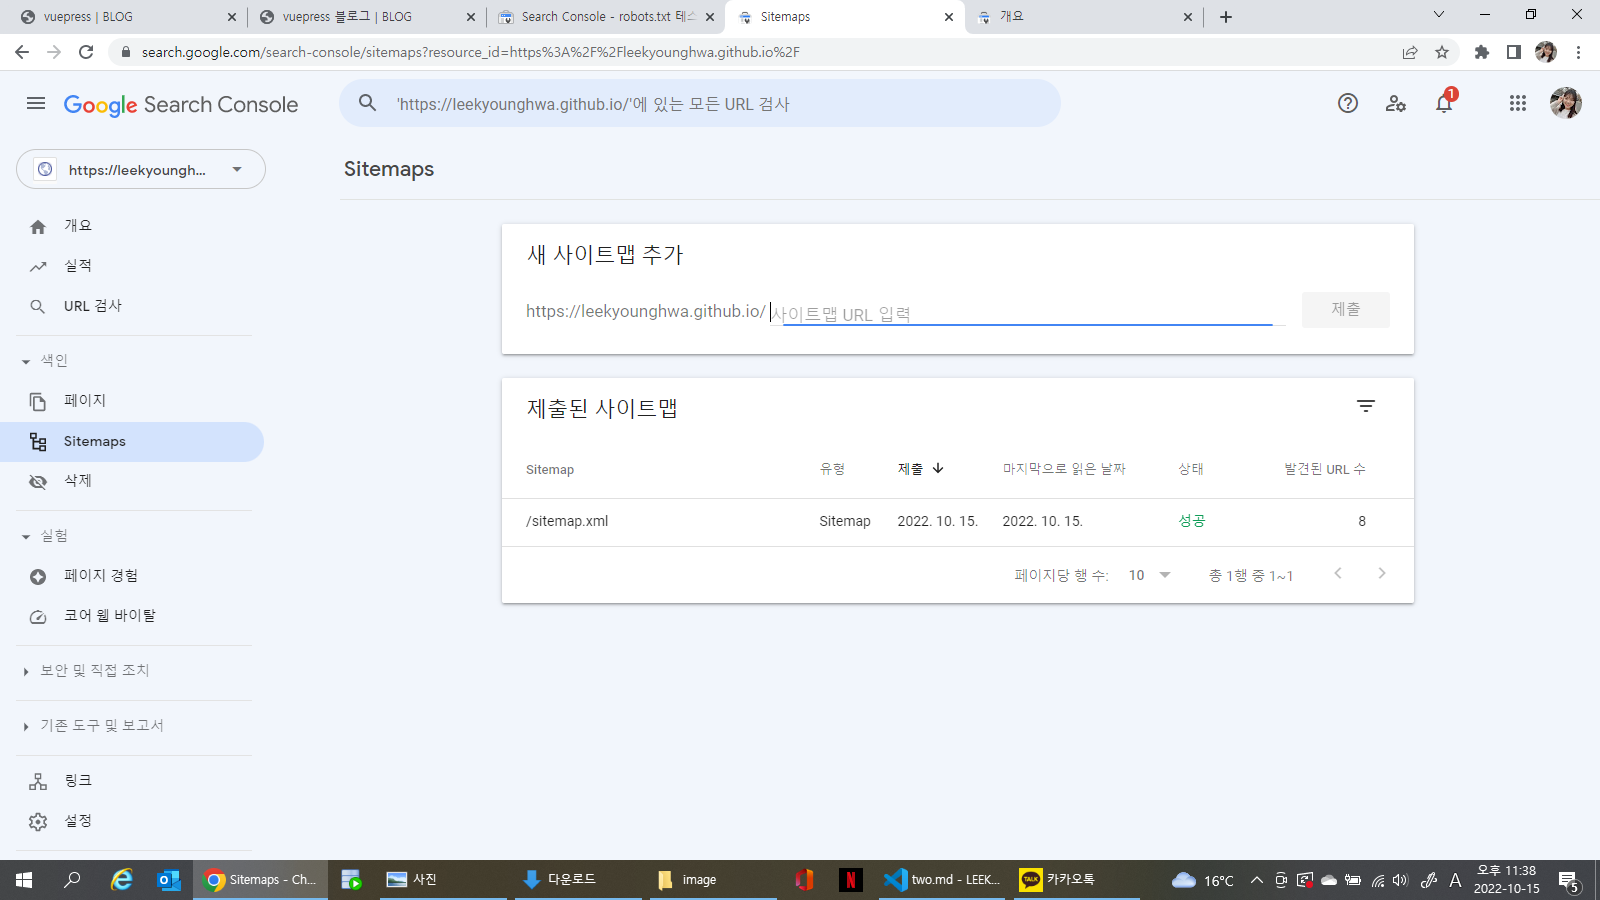Bookmark this page with the star icon

click(1442, 52)
